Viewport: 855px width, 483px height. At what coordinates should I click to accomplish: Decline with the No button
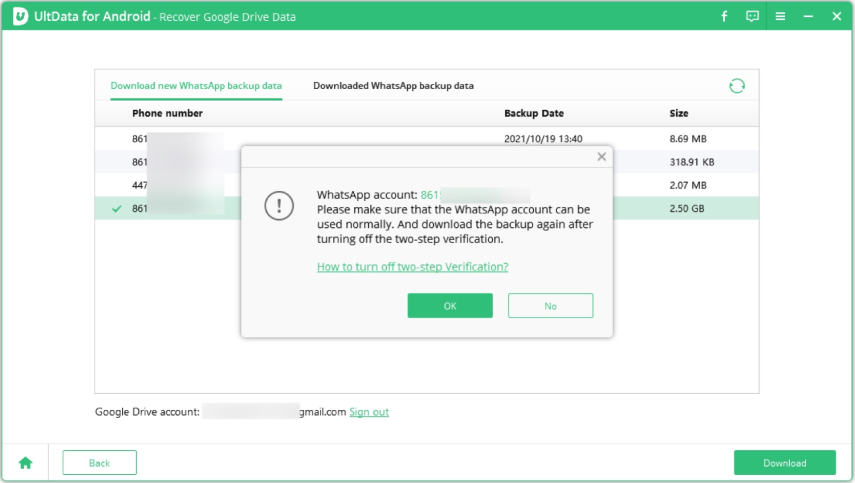point(550,306)
